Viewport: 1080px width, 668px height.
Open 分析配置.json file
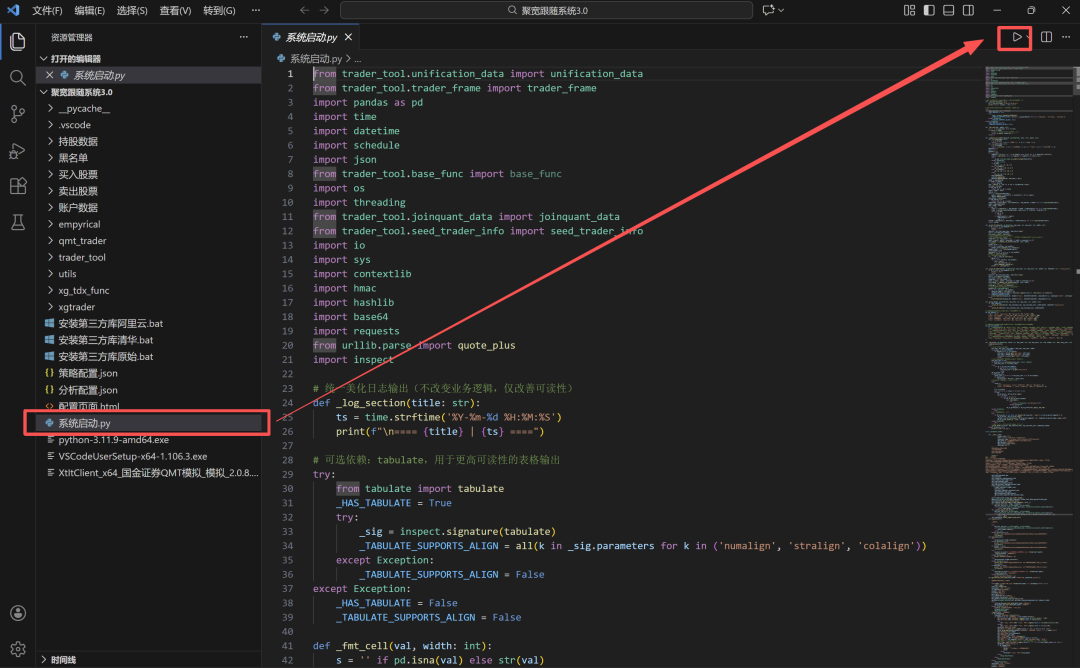87,390
